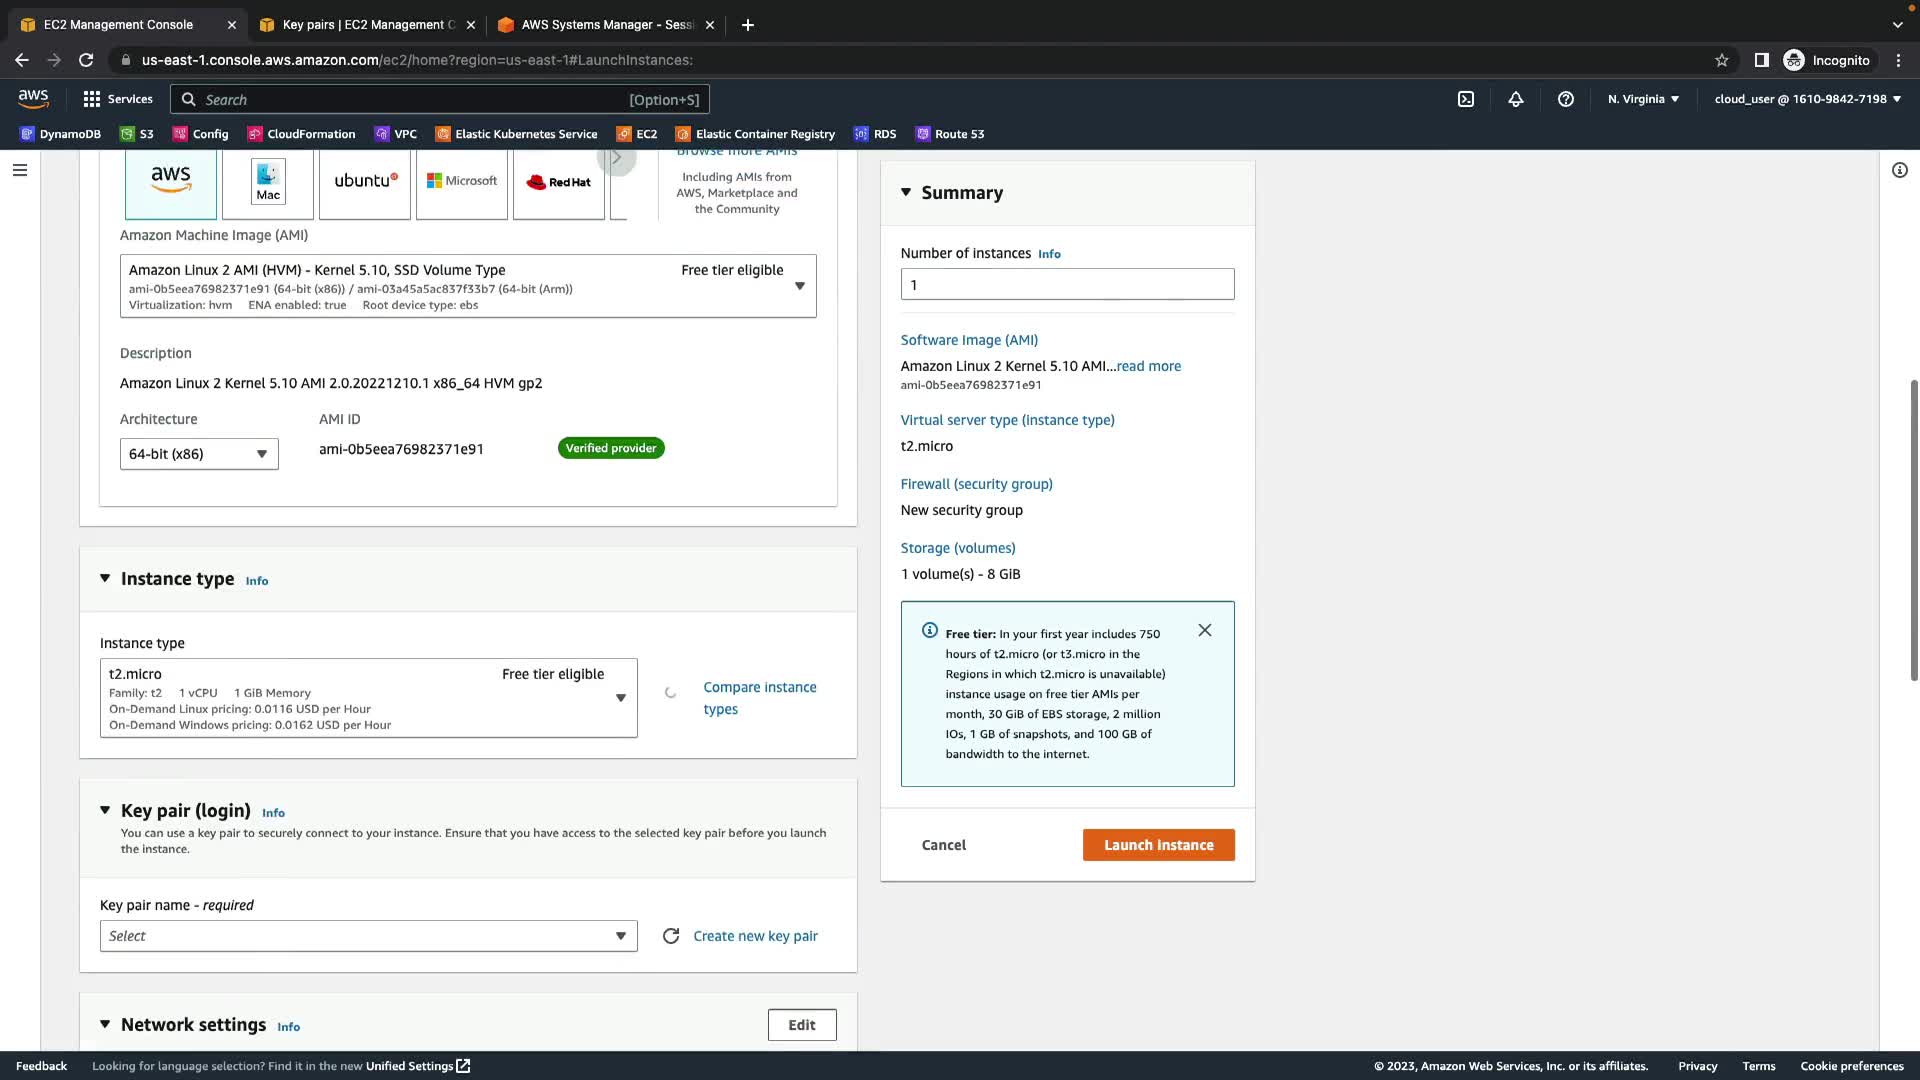1920x1080 pixels.
Task: Click the refresh key pairs icon
Action: [671, 936]
